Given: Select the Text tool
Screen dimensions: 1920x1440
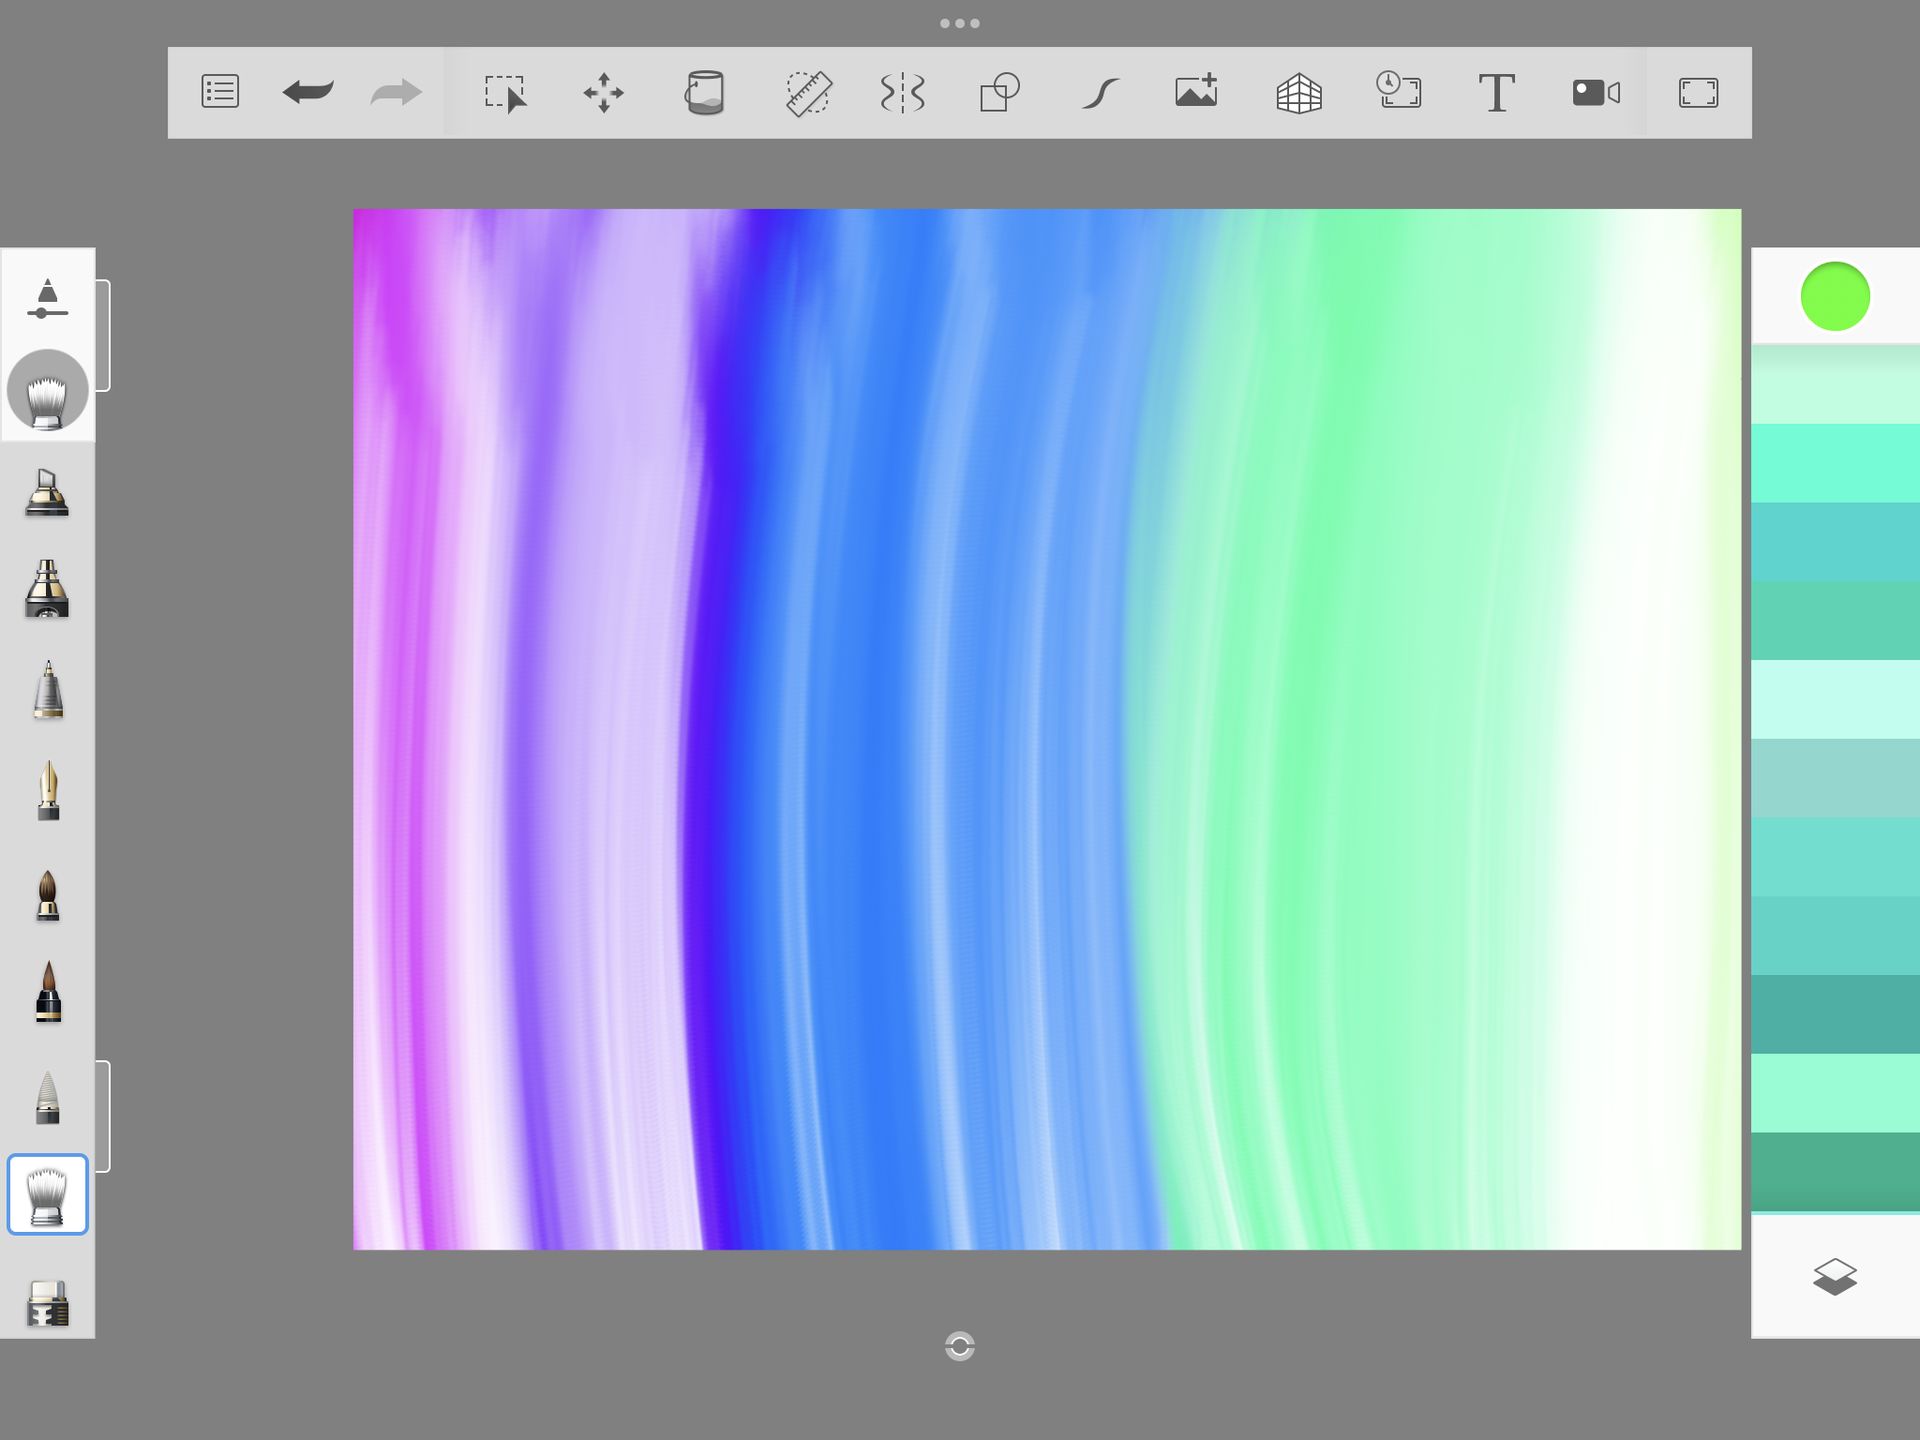Looking at the screenshot, I should tap(1496, 93).
